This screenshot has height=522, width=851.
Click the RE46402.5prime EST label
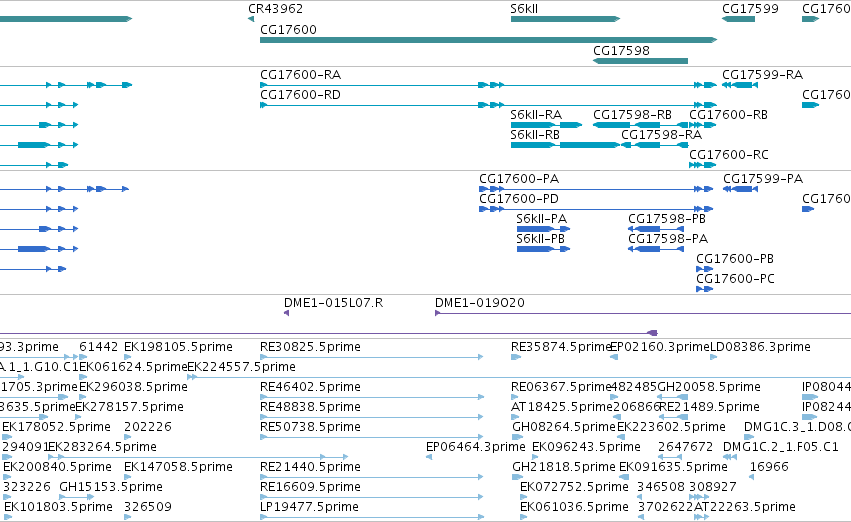(310, 387)
